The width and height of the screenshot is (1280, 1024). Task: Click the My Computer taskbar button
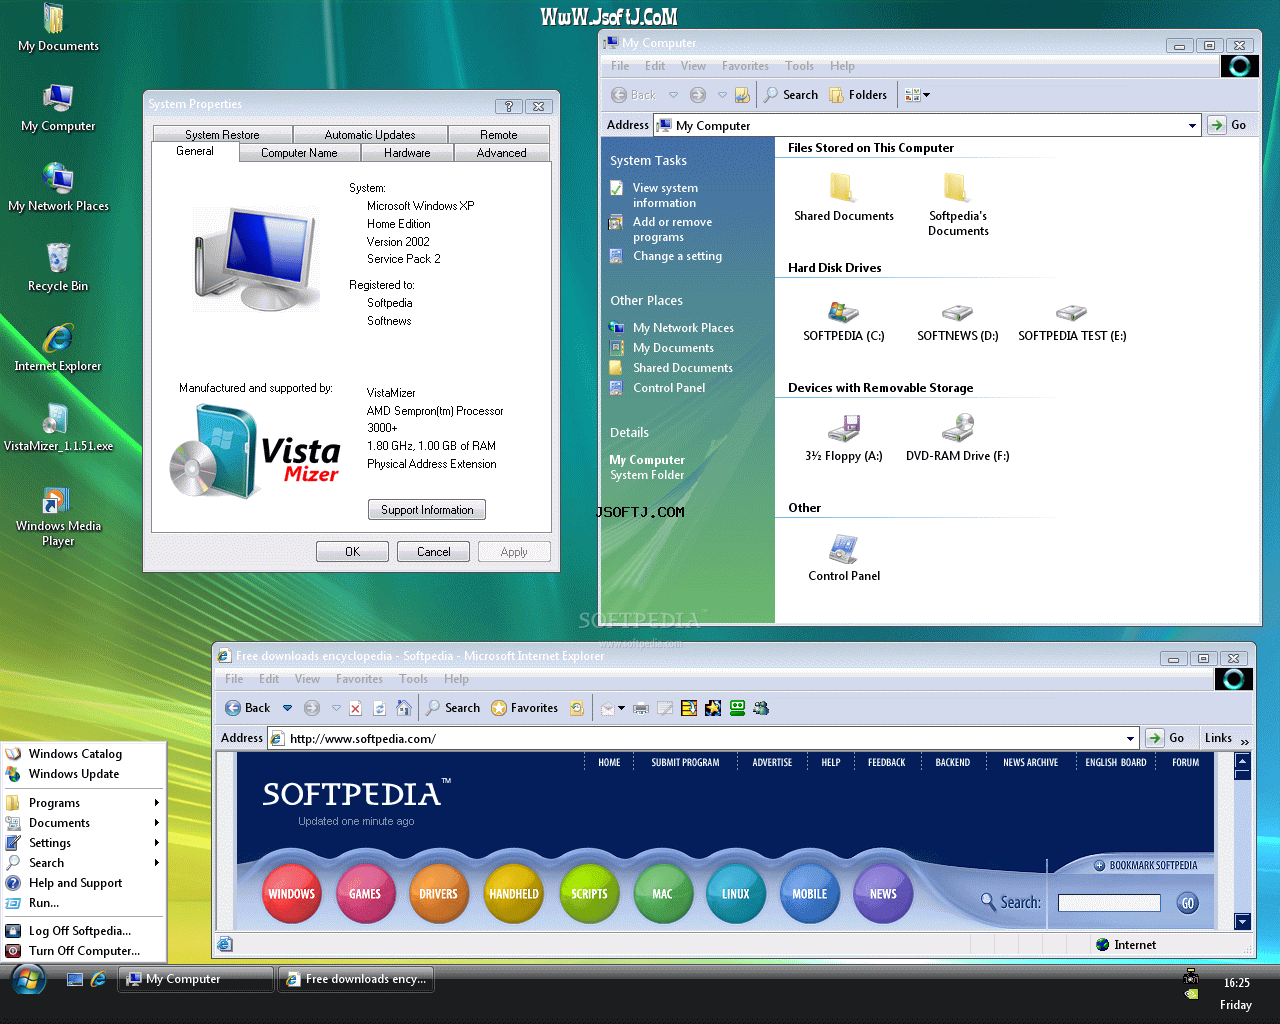click(x=196, y=979)
